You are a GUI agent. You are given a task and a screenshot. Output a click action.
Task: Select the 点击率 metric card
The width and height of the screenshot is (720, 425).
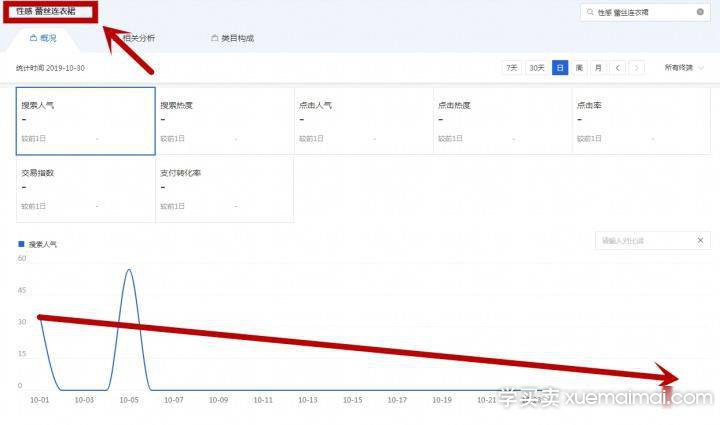(x=641, y=121)
